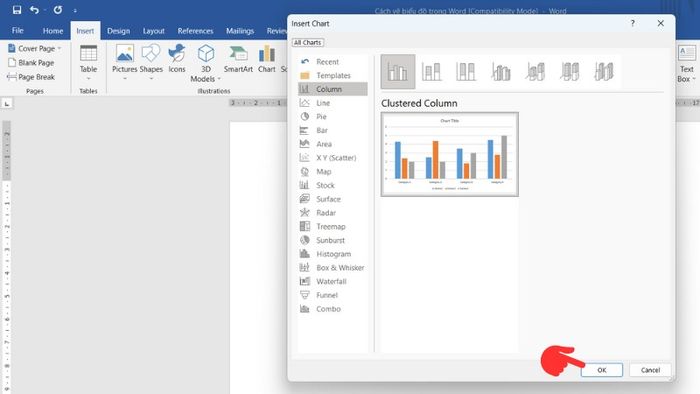Viewport: 700px width, 394px height.
Task: Select Funnel chart category
Action: pos(333,295)
